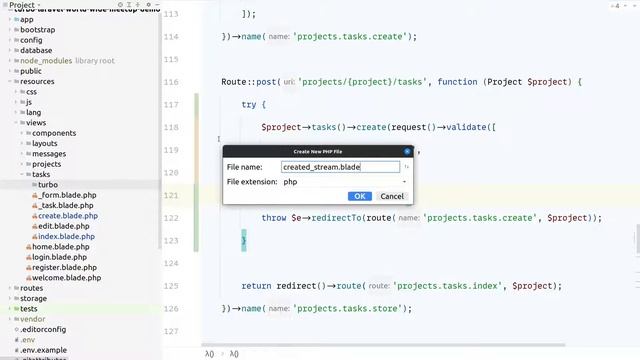Viewport: 640px width, 360px height.
Task: Open _task.blade.php file
Action: 65,205
